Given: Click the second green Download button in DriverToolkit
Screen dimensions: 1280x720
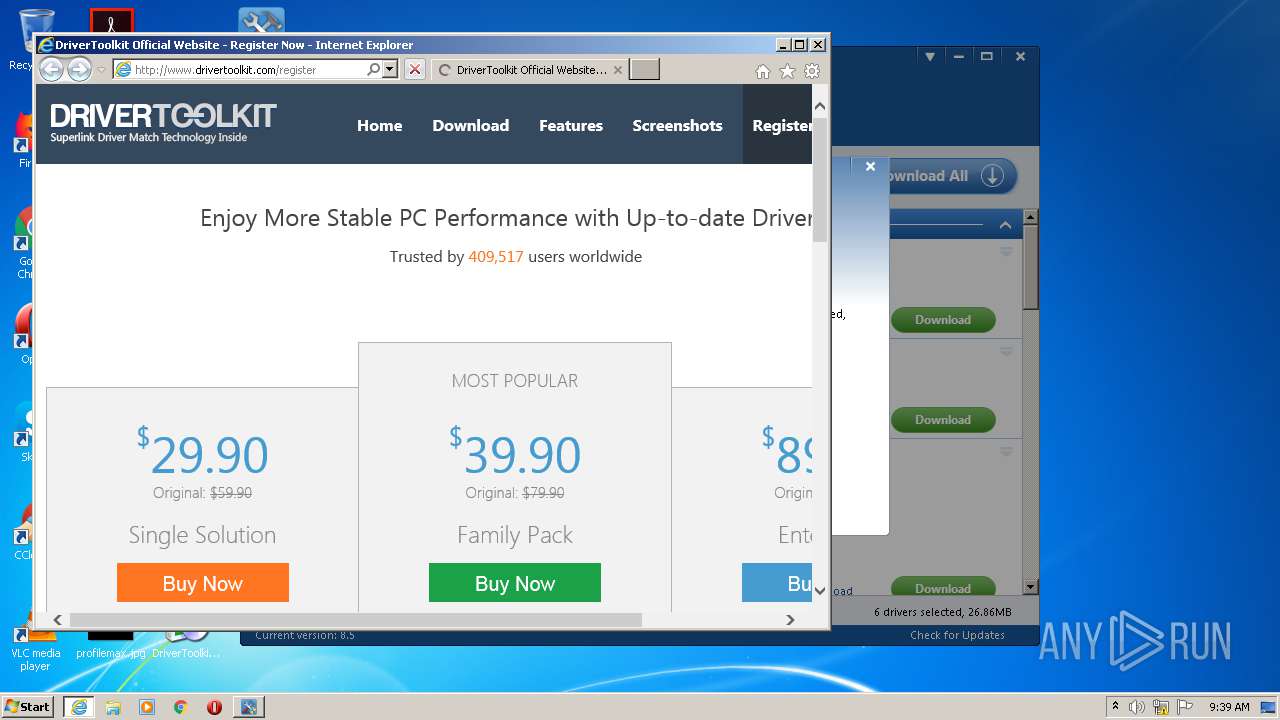Looking at the screenshot, I should pyautogui.click(x=943, y=420).
